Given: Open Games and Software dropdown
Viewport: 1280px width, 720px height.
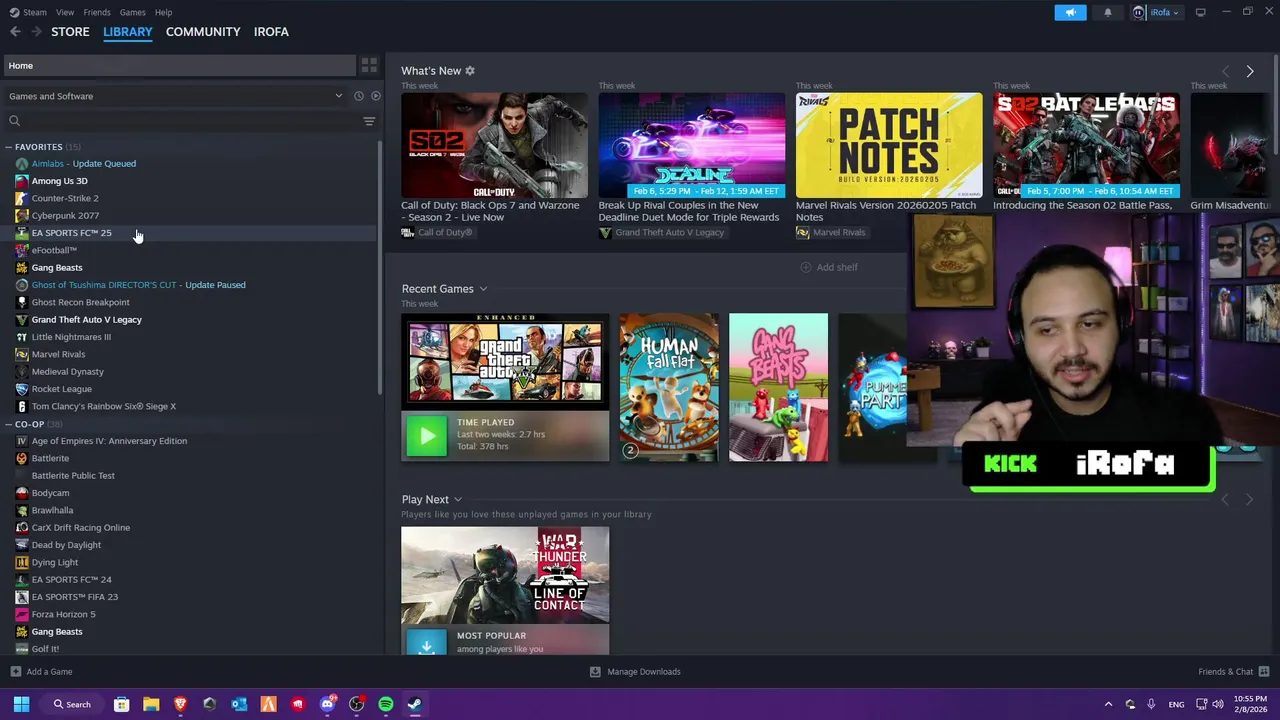Looking at the screenshot, I should pos(175,96).
